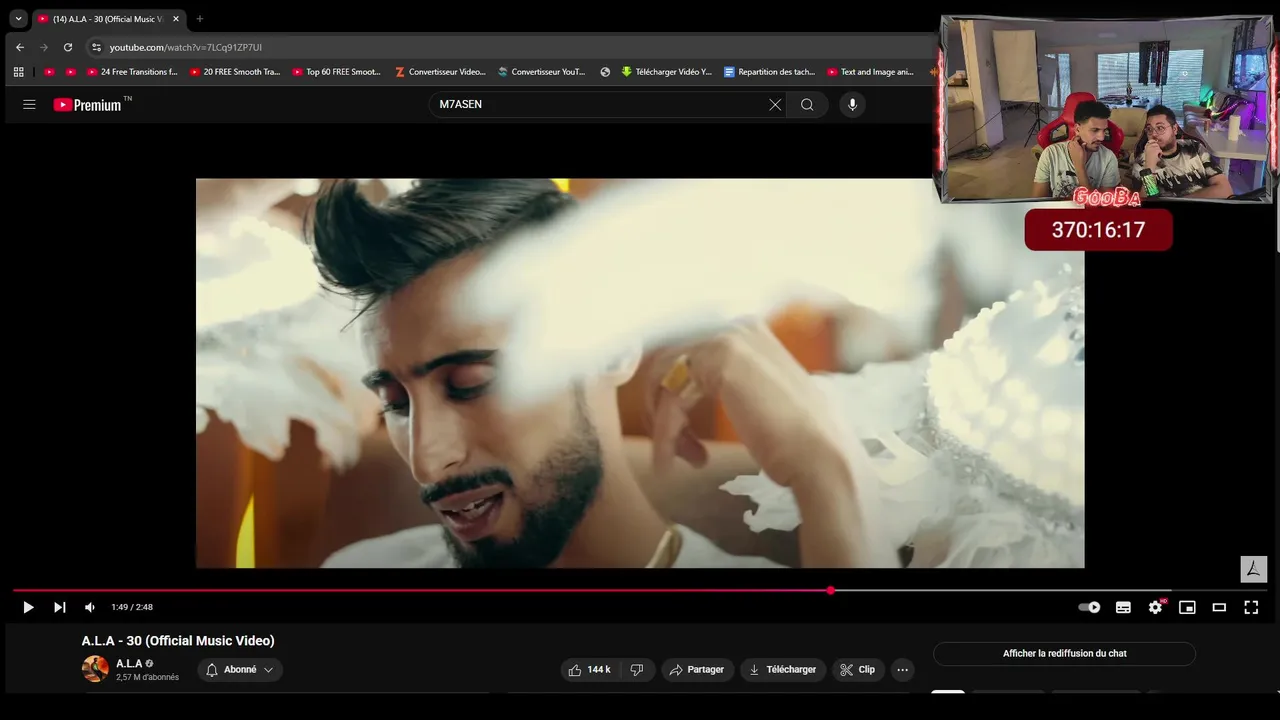The image size is (1280, 720).
Task: Open the globe icon bookmark
Action: [605, 72]
